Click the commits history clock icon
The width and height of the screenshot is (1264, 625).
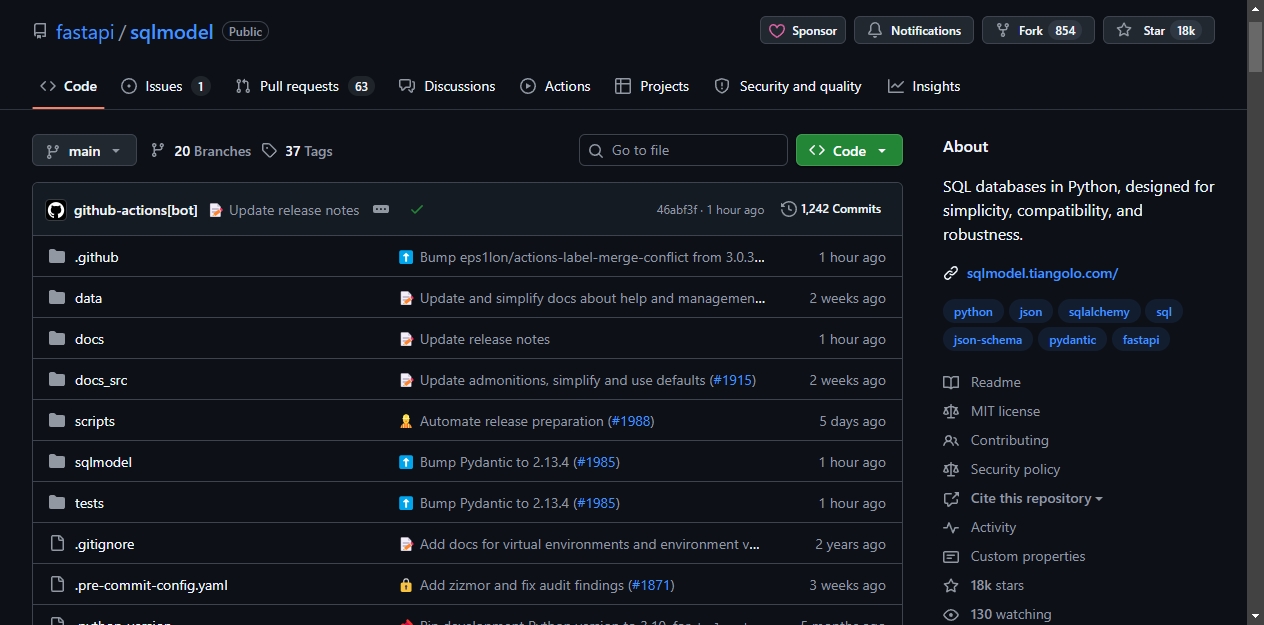click(x=789, y=209)
